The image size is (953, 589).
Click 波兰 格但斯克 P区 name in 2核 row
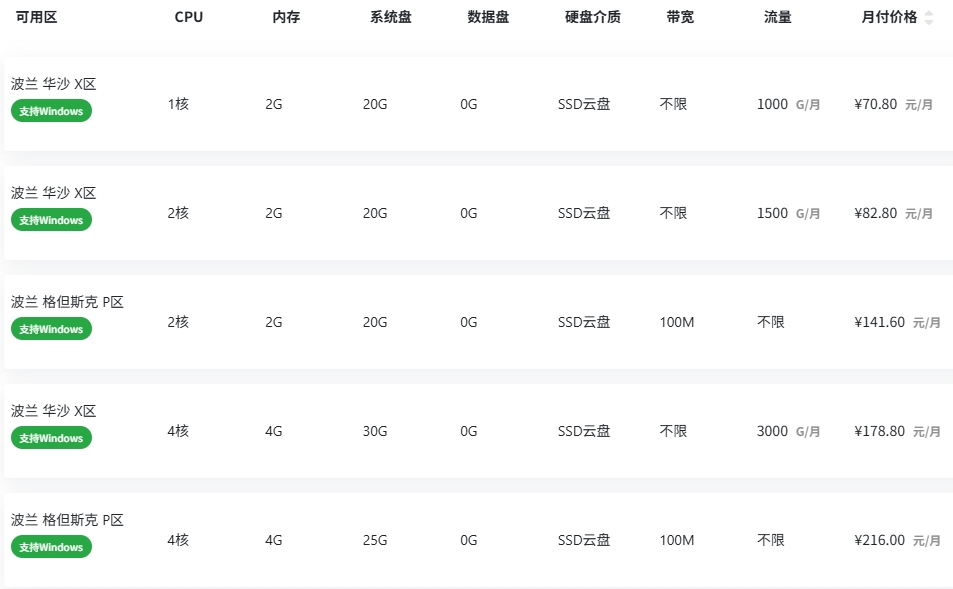click(x=67, y=301)
